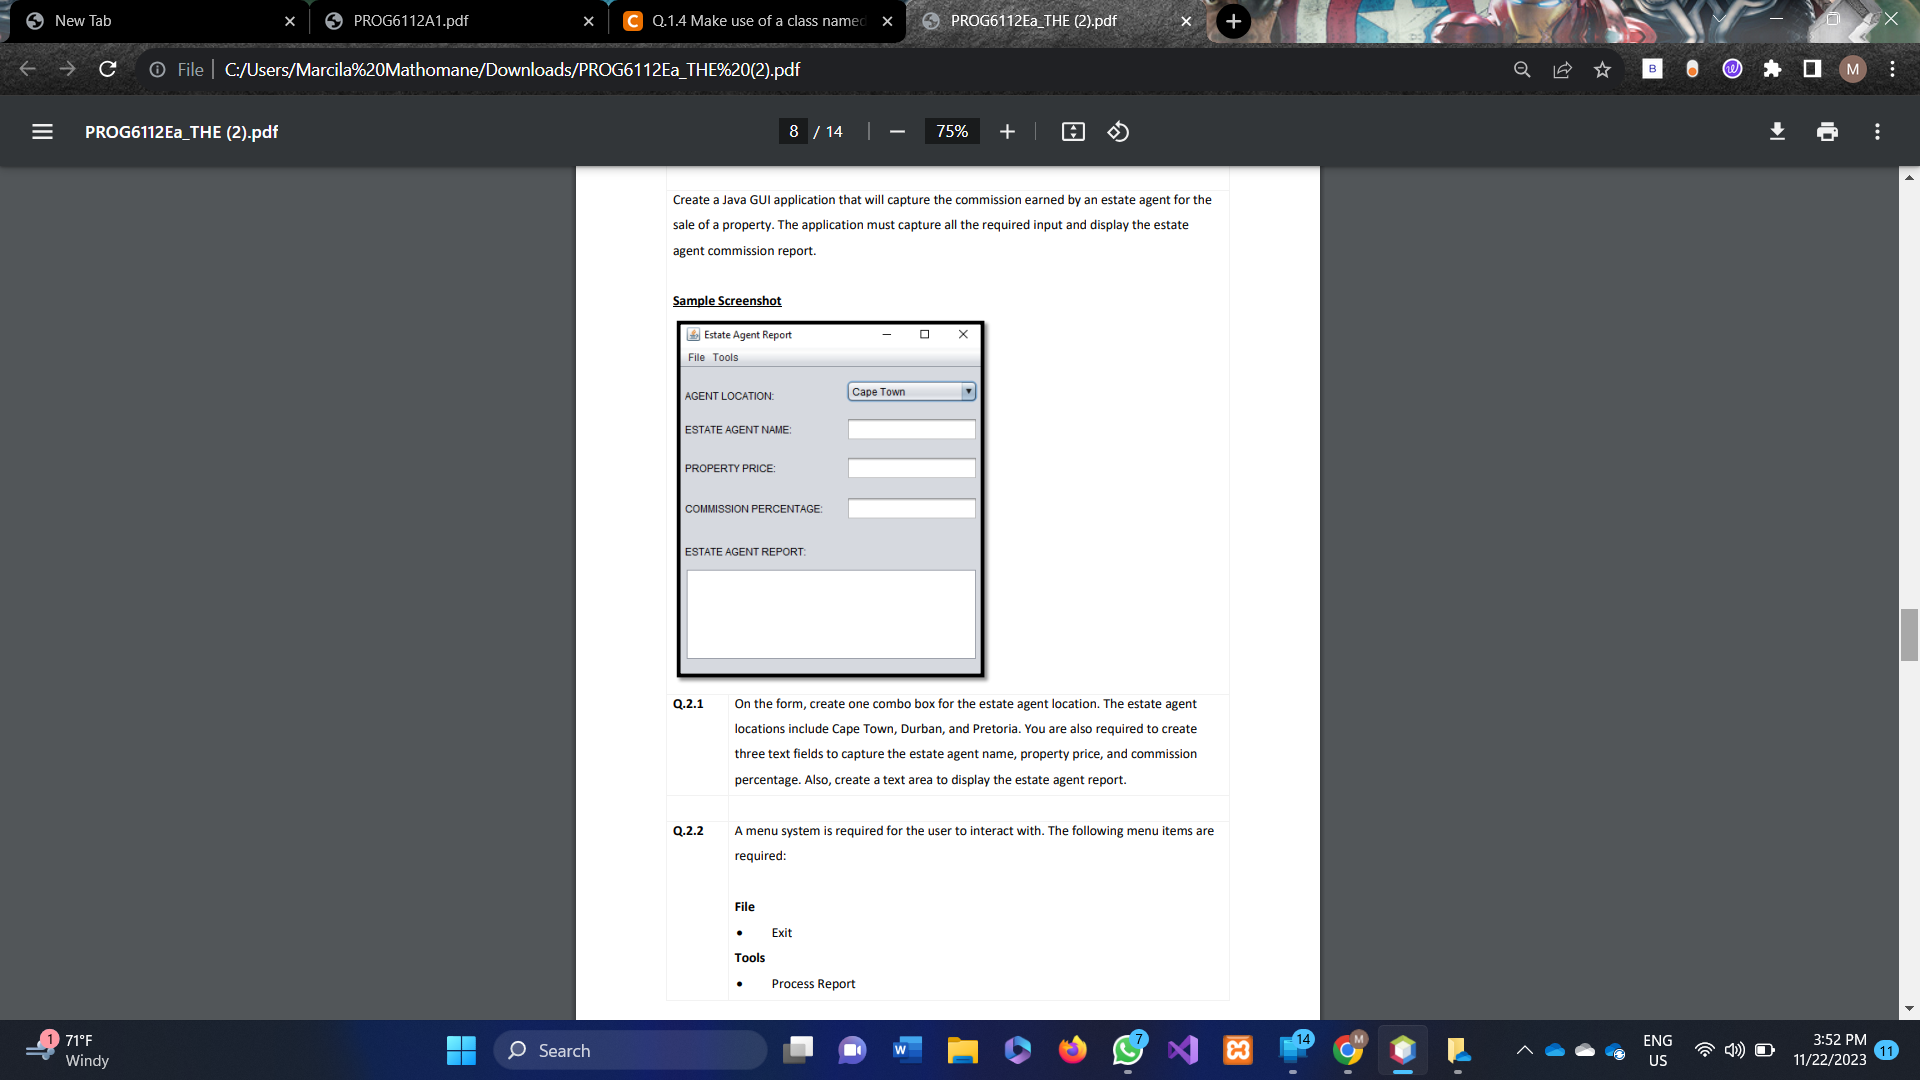Download the PDF file
Screen dimensions: 1920x1080
coord(1777,132)
